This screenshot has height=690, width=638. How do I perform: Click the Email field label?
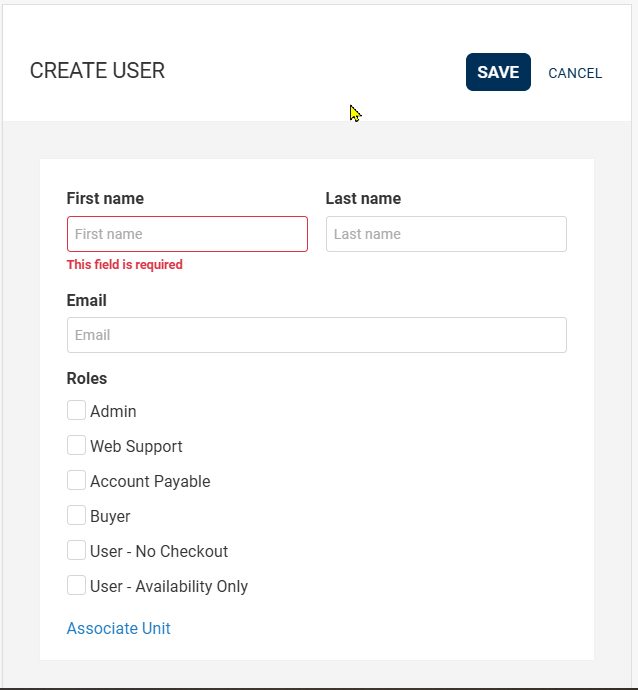point(87,301)
